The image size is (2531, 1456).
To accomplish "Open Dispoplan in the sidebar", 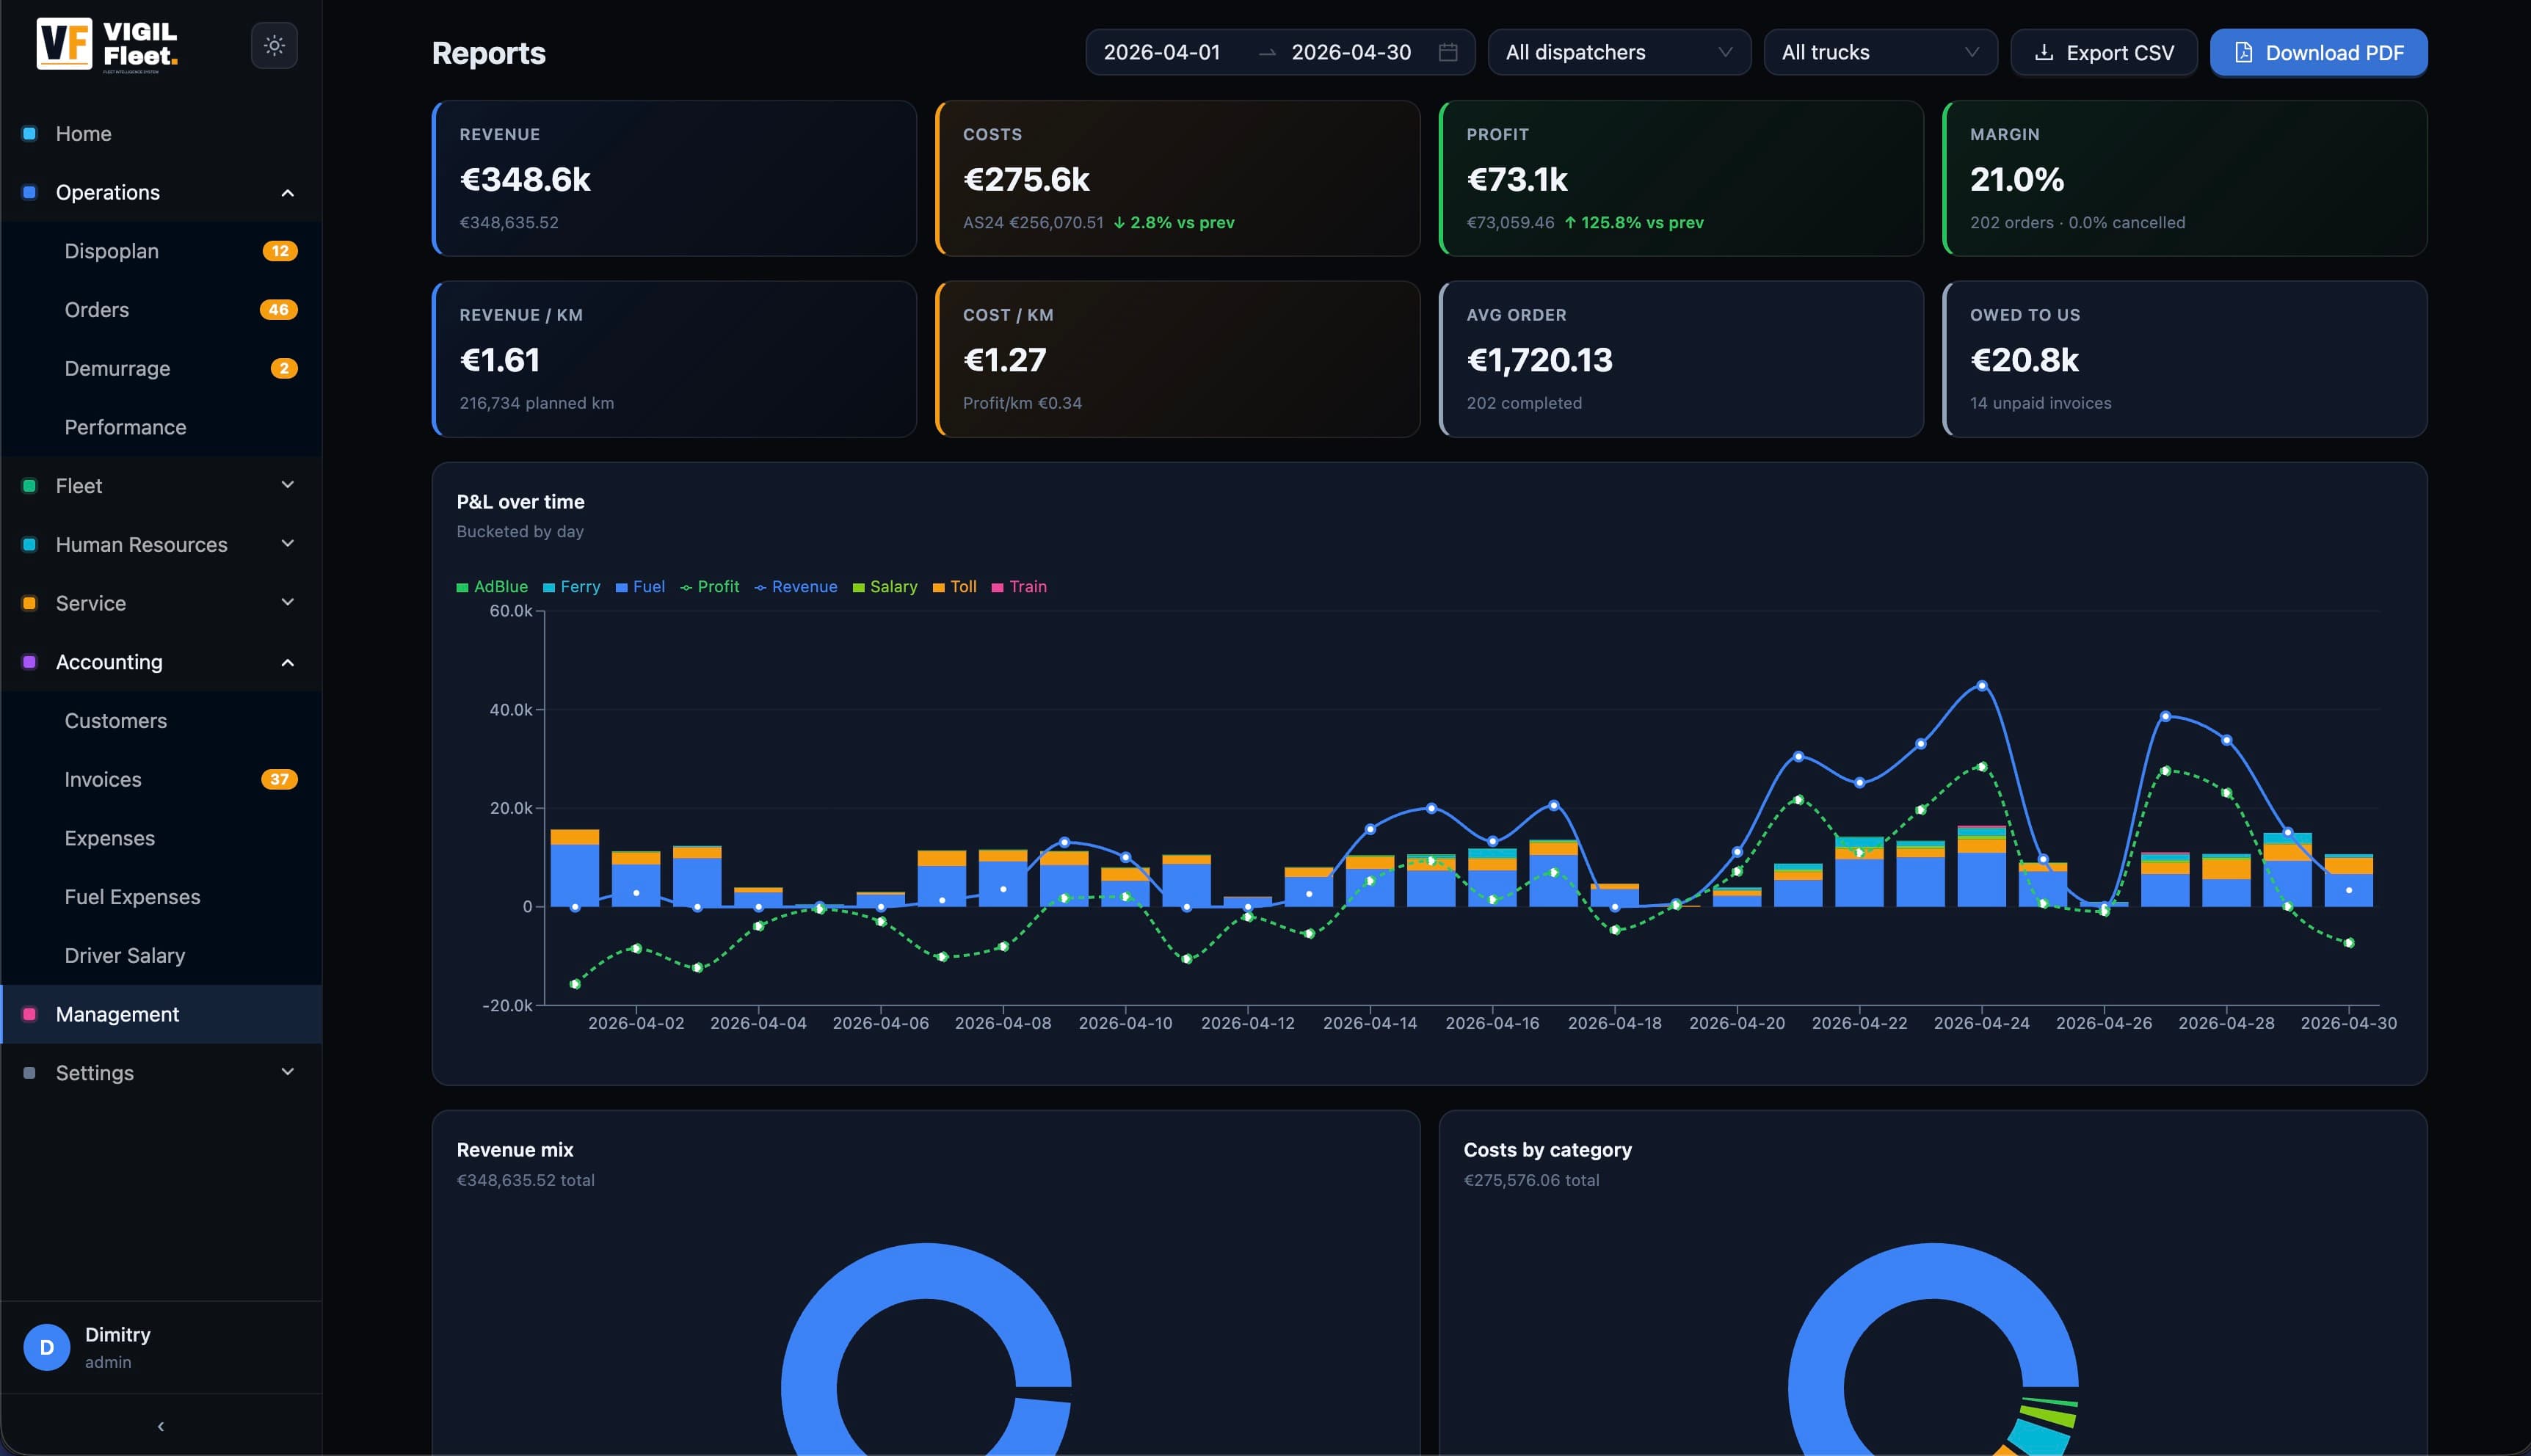I will pos(162,251).
